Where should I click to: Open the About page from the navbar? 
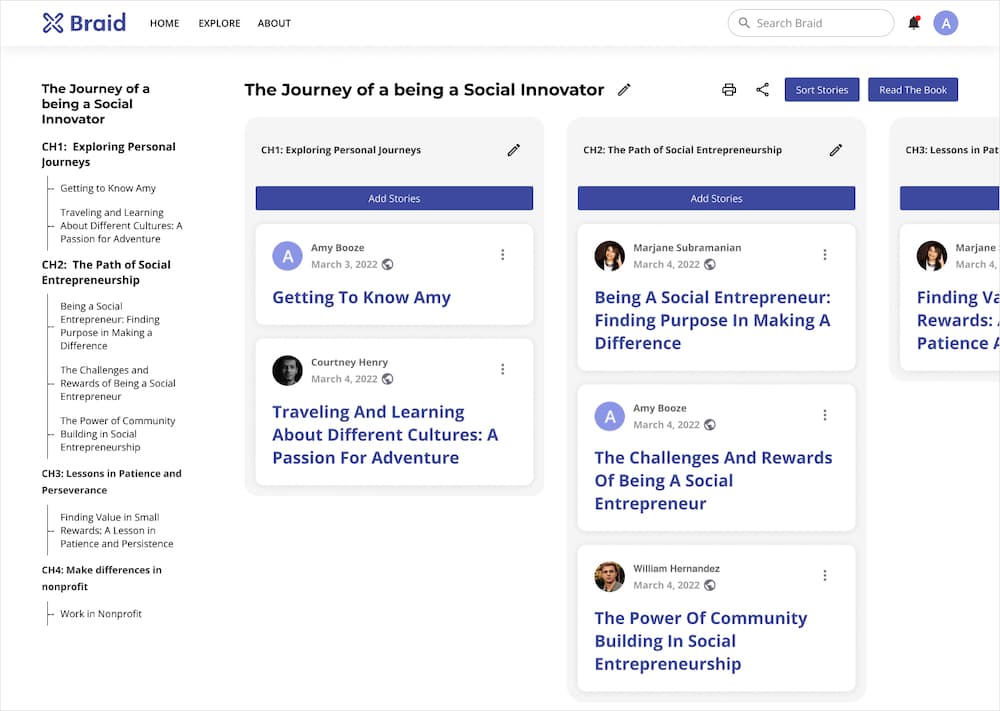[x=274, y=23]
